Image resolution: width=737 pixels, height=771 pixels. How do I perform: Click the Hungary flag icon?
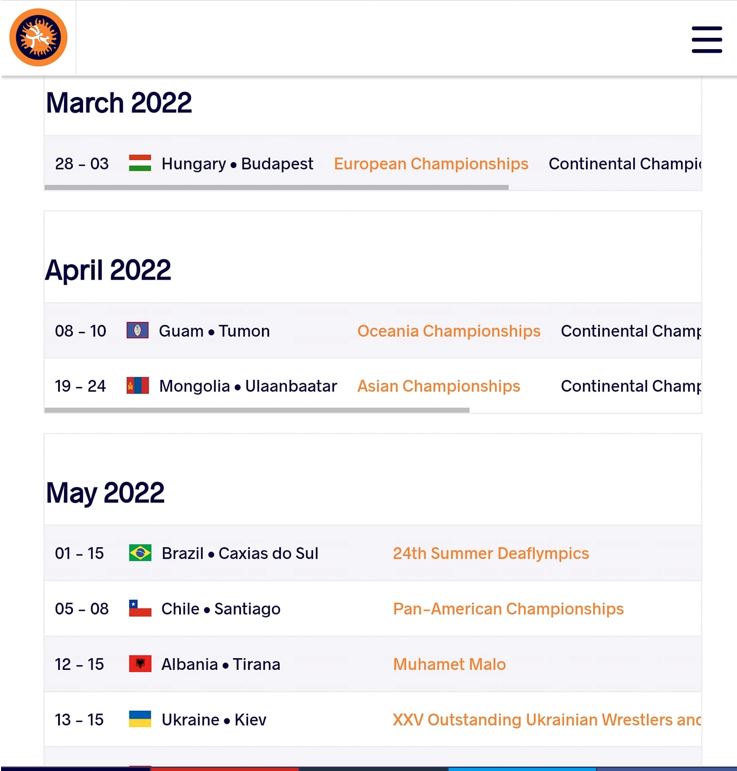pyautogui.click(x=140, y=163)
